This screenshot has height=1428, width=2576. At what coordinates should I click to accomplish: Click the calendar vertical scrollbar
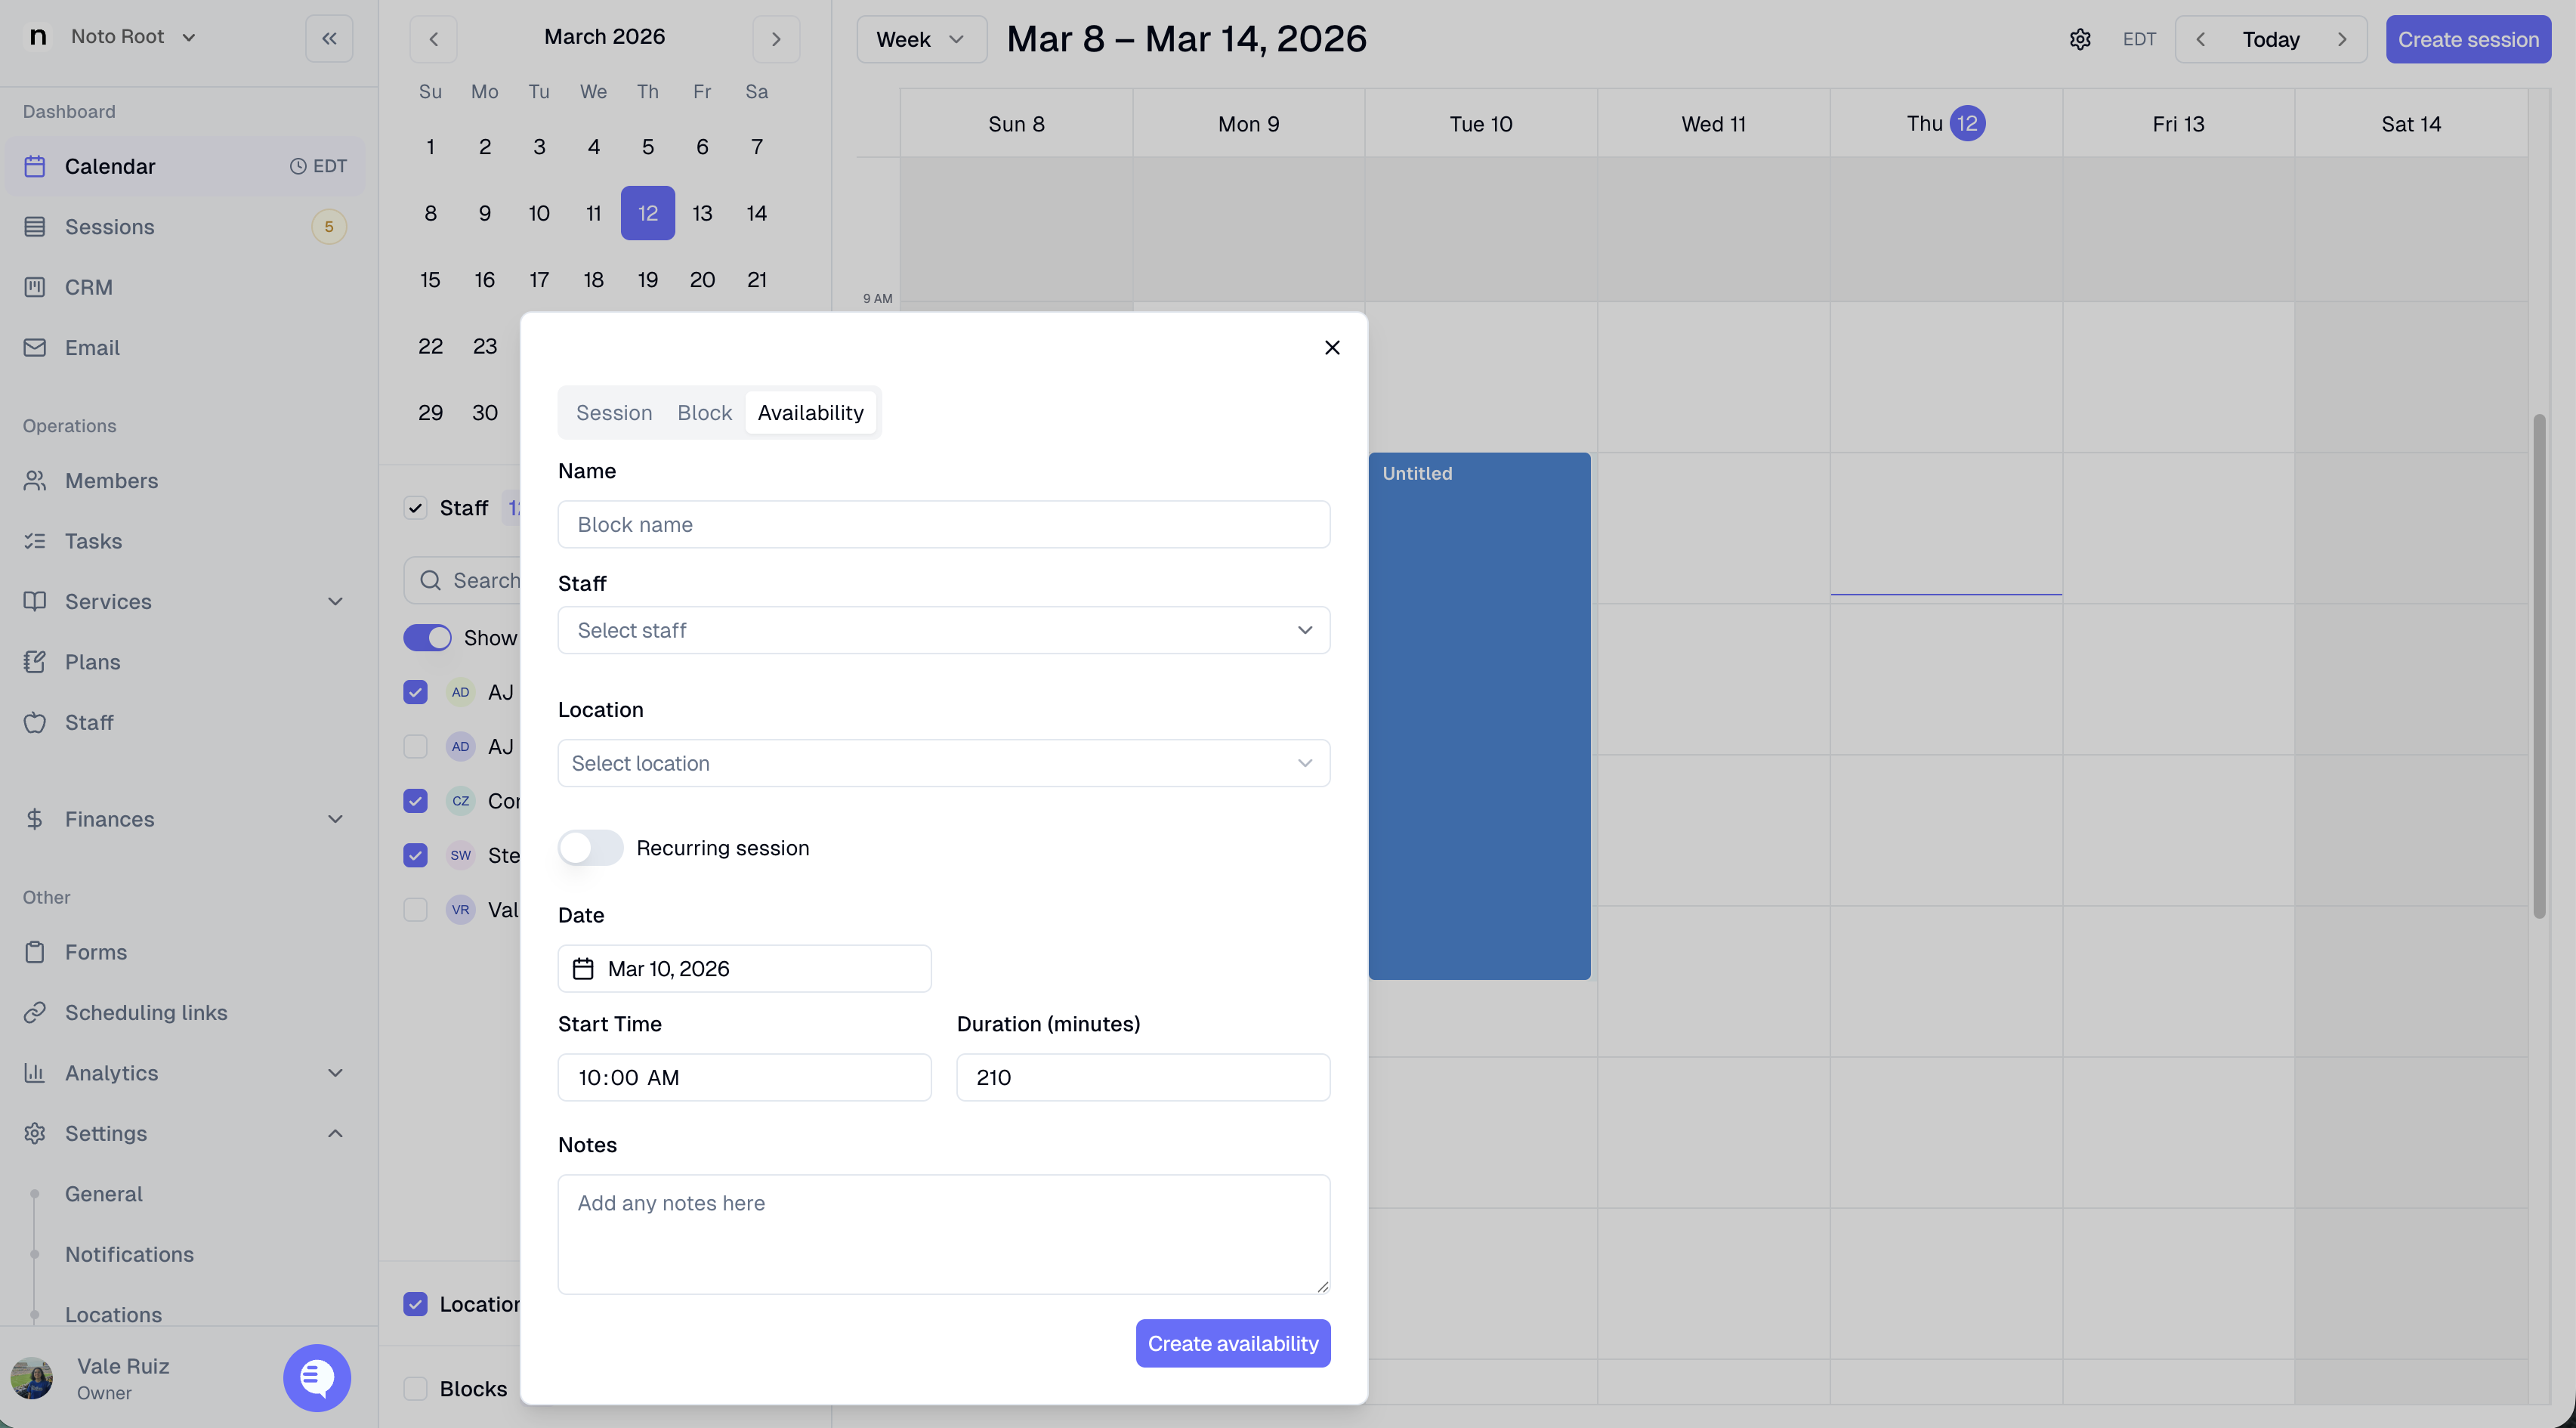(2539, 666)
